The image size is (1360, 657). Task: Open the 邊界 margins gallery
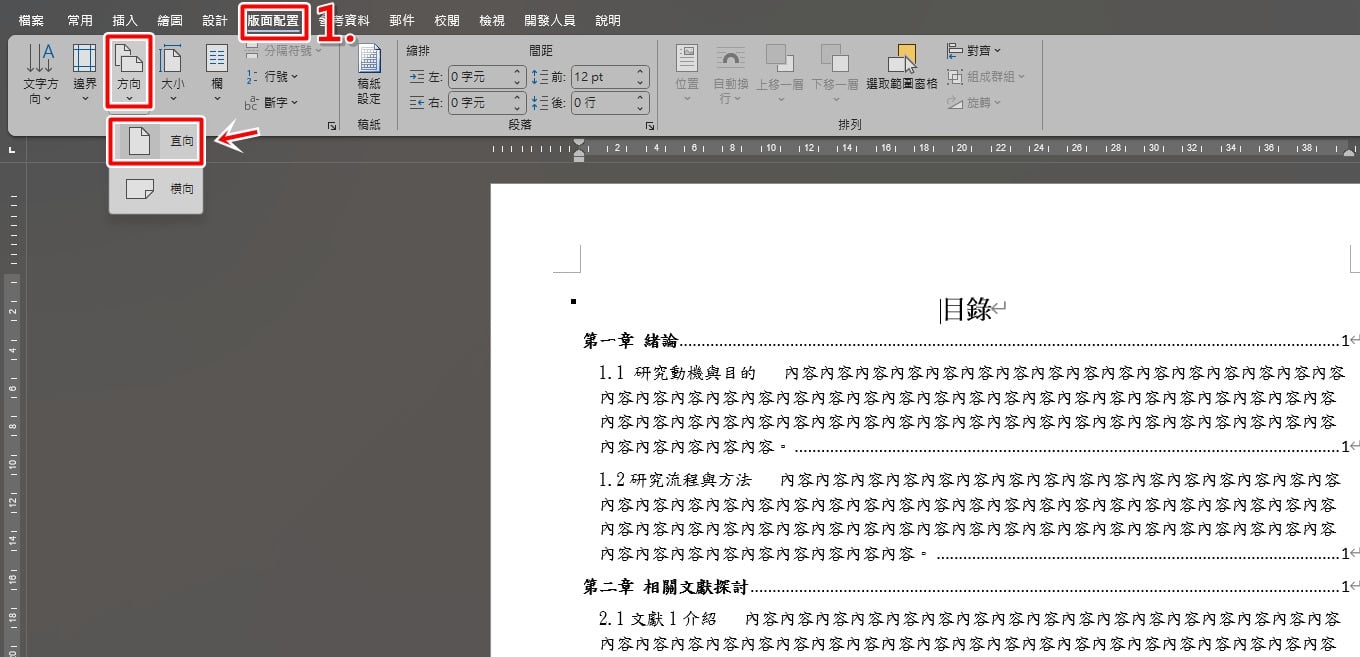85,74
